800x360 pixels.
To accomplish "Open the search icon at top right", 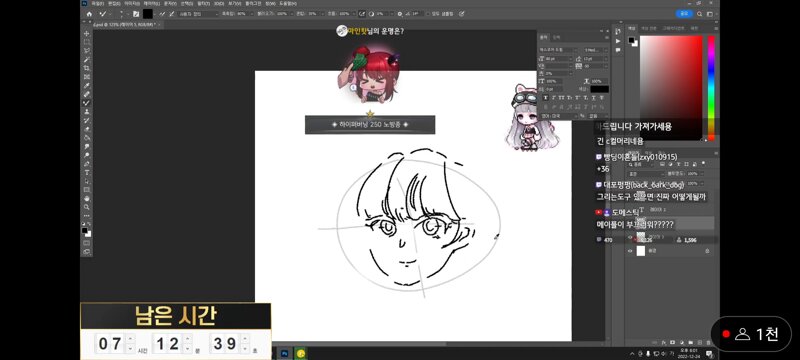I will (x=699, y=14).
